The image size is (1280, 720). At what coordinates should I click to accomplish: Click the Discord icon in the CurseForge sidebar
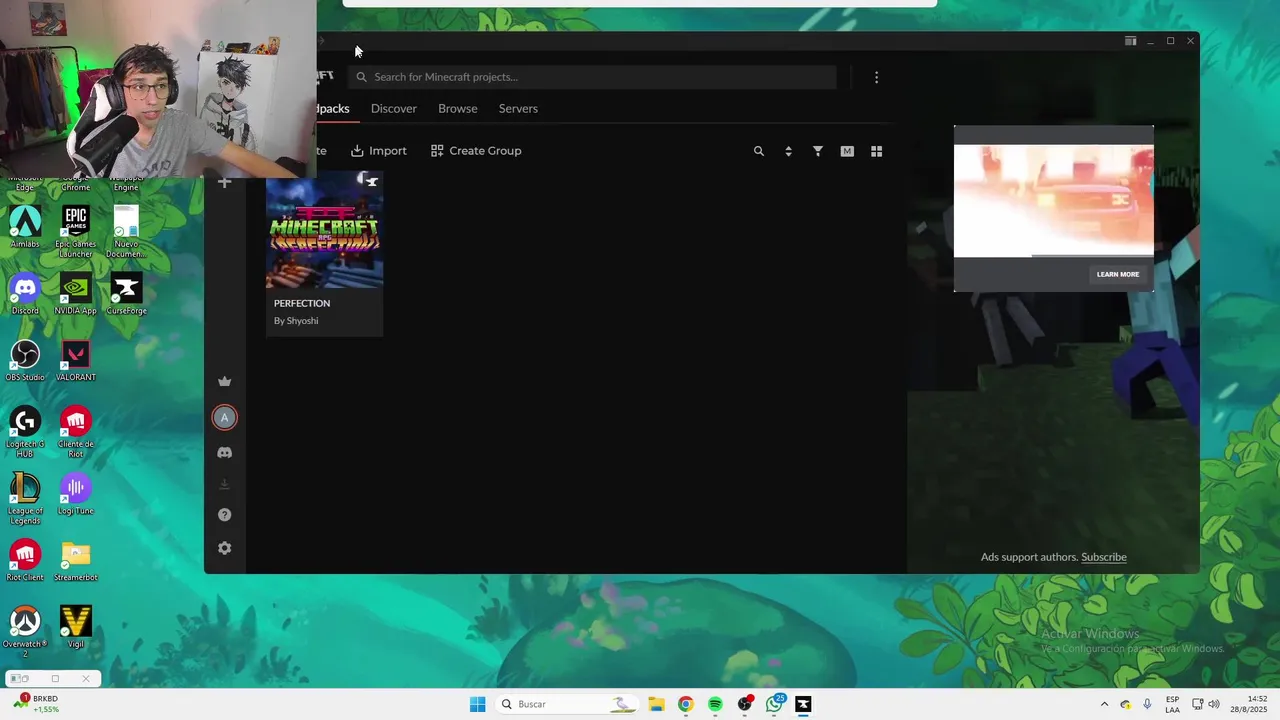[x=224, y=453]
